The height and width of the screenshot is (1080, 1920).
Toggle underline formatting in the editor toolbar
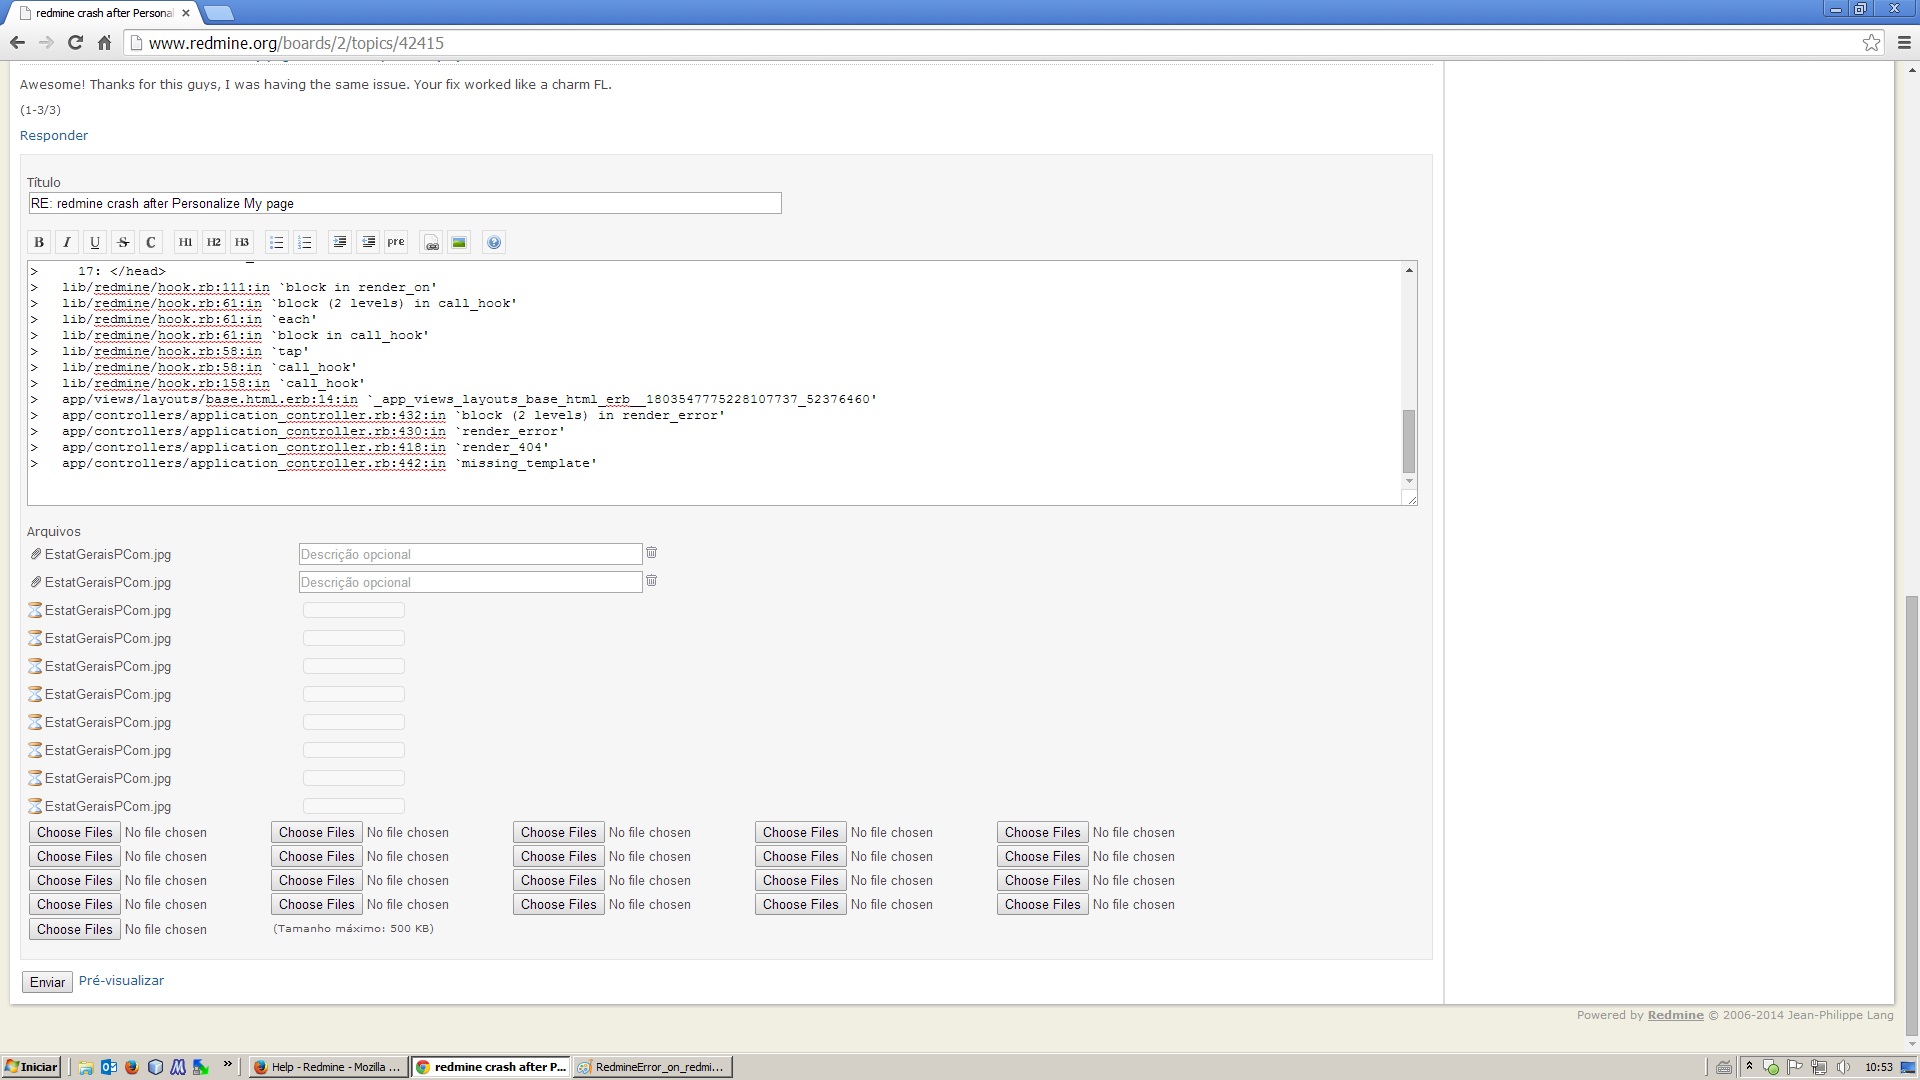click(95, 242)
